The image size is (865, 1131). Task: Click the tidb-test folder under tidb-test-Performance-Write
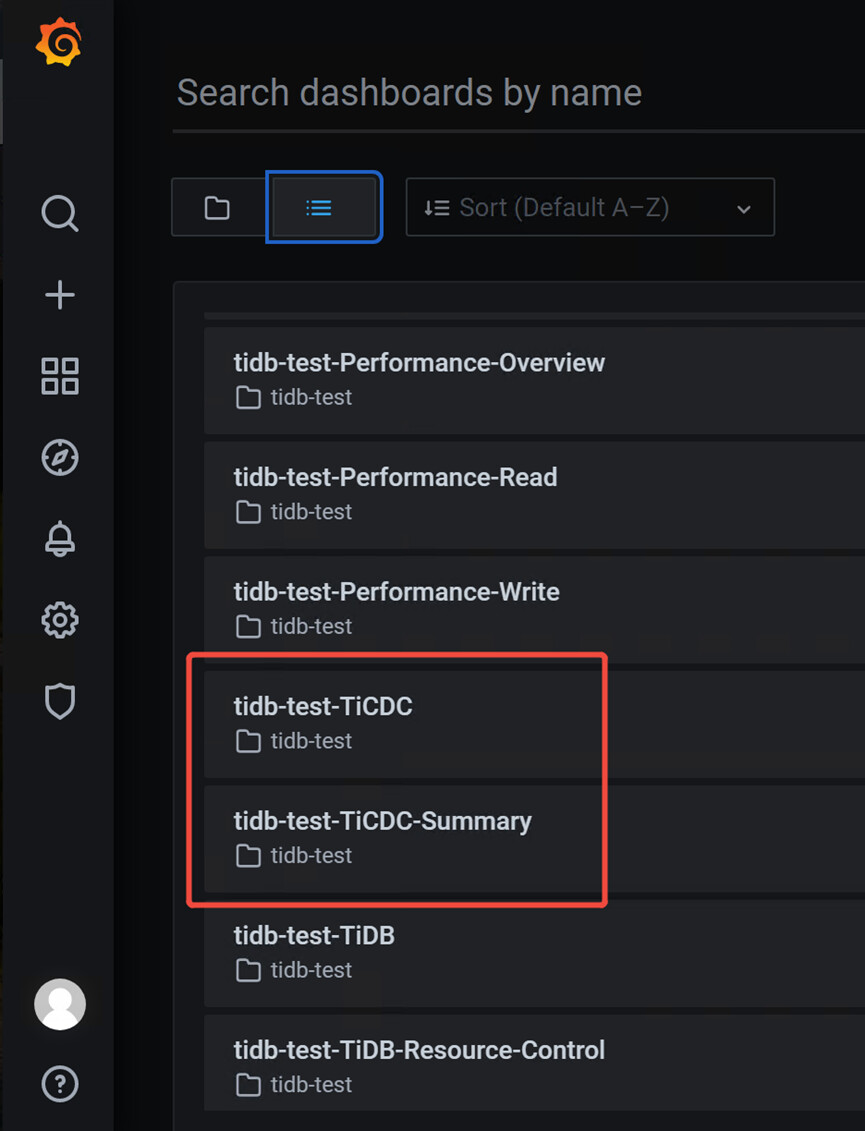coord(310,627)
